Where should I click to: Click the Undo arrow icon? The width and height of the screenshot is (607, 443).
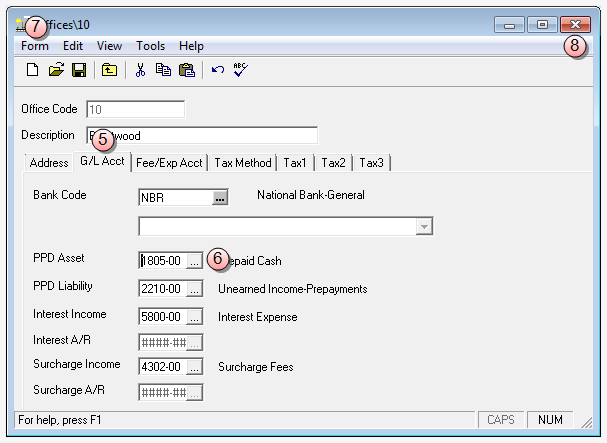click(217, 70)
